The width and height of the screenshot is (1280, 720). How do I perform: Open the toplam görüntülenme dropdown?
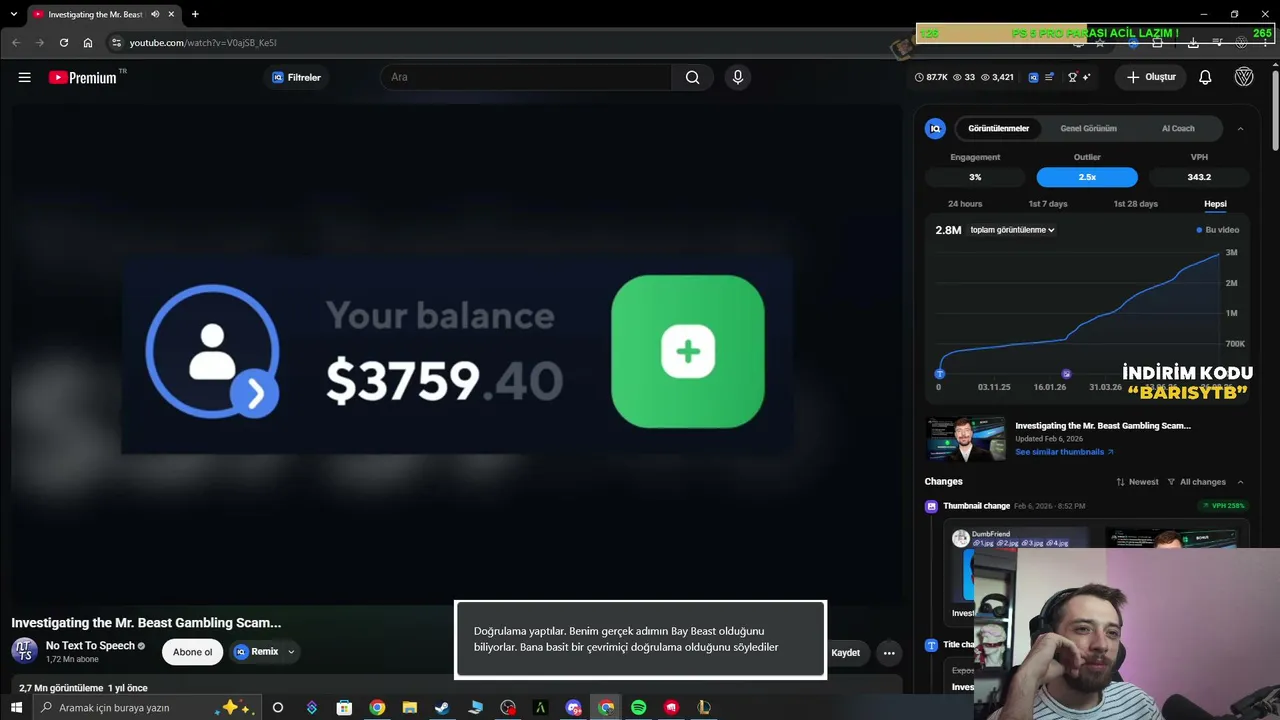(1012, 230)
